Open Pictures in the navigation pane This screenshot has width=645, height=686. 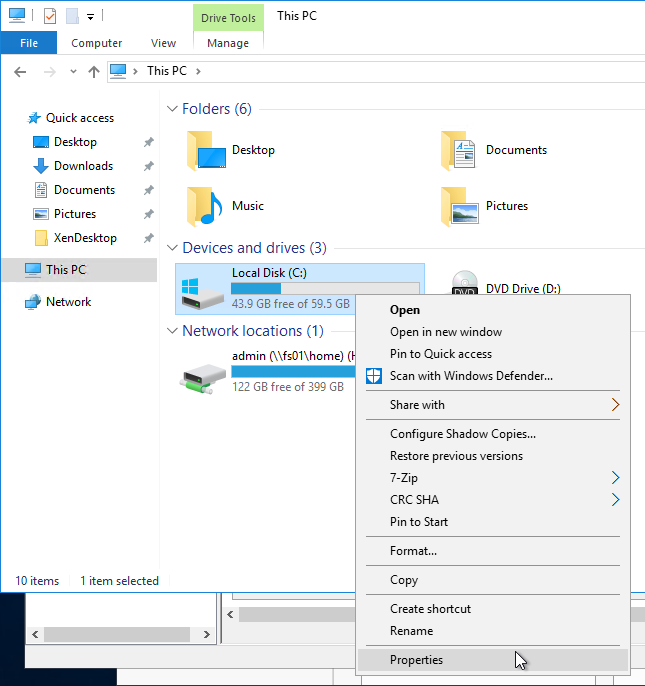[75, 214]
